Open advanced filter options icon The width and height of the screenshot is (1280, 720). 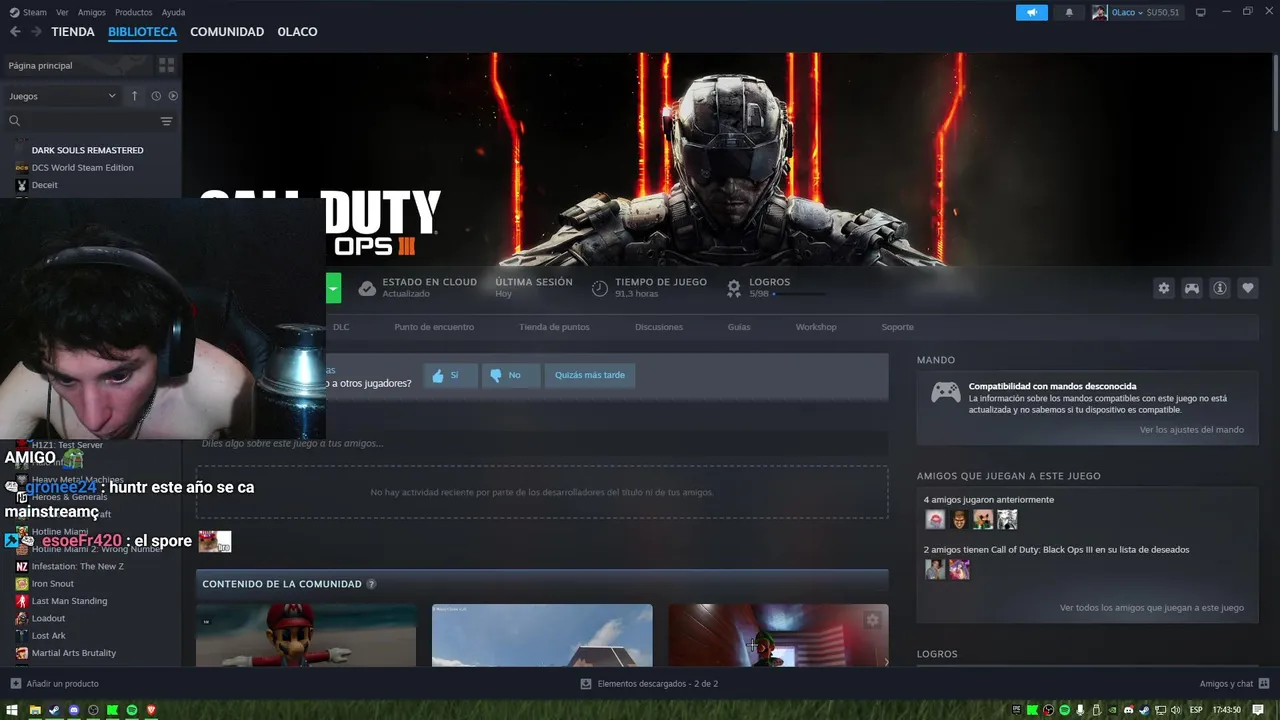(166, 121)
